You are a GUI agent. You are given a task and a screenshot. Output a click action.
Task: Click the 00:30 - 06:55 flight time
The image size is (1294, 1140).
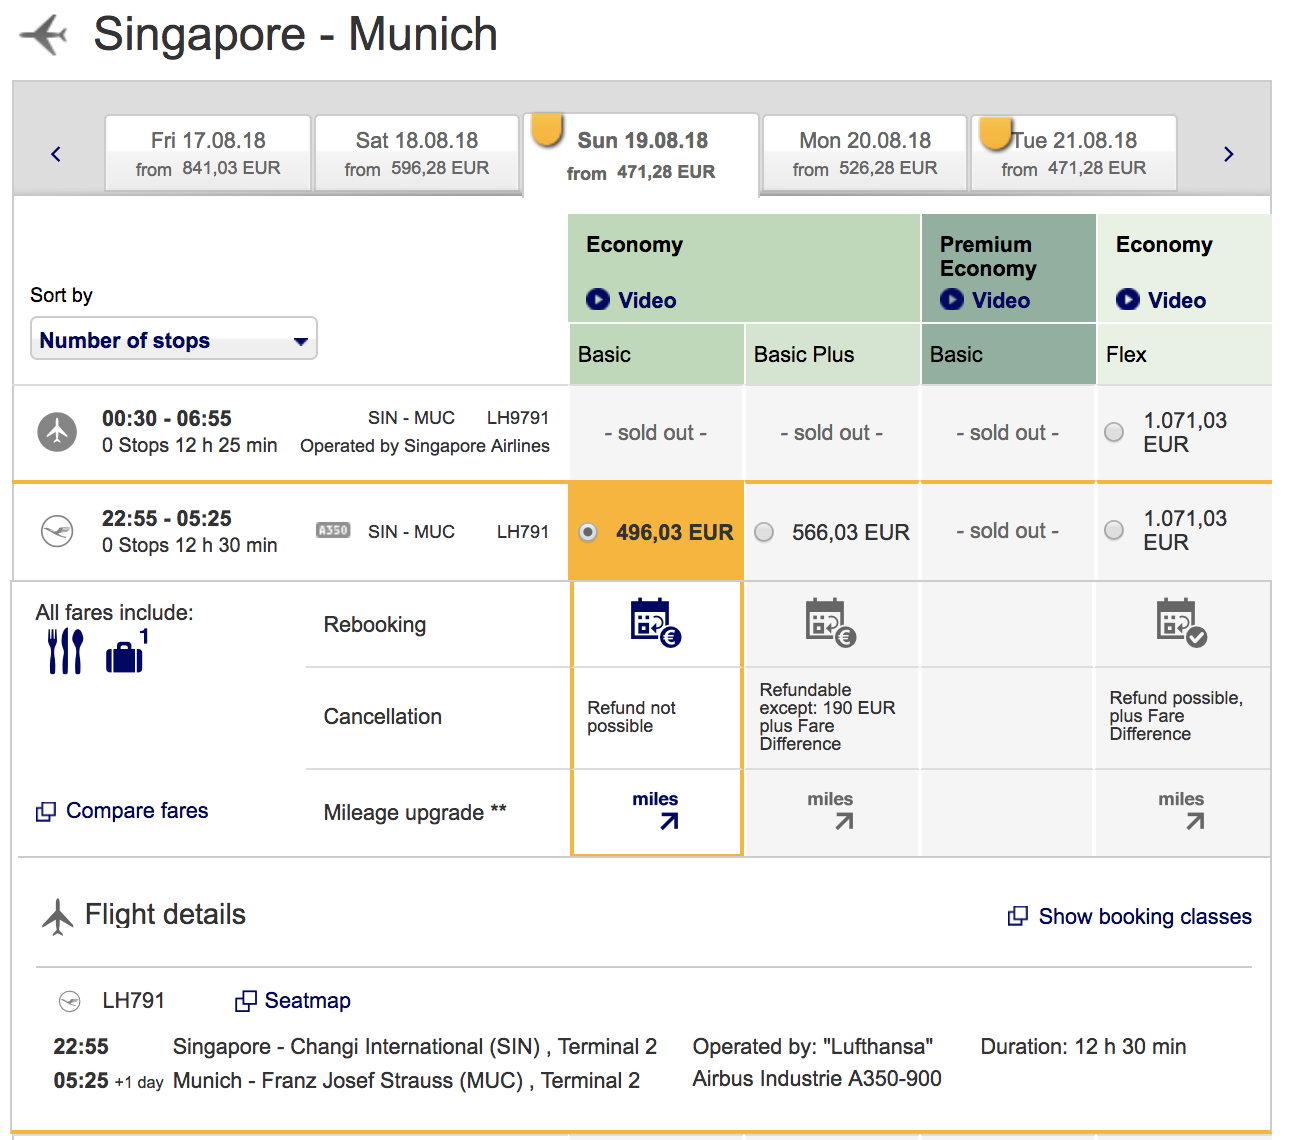click(x=167, y=418)
